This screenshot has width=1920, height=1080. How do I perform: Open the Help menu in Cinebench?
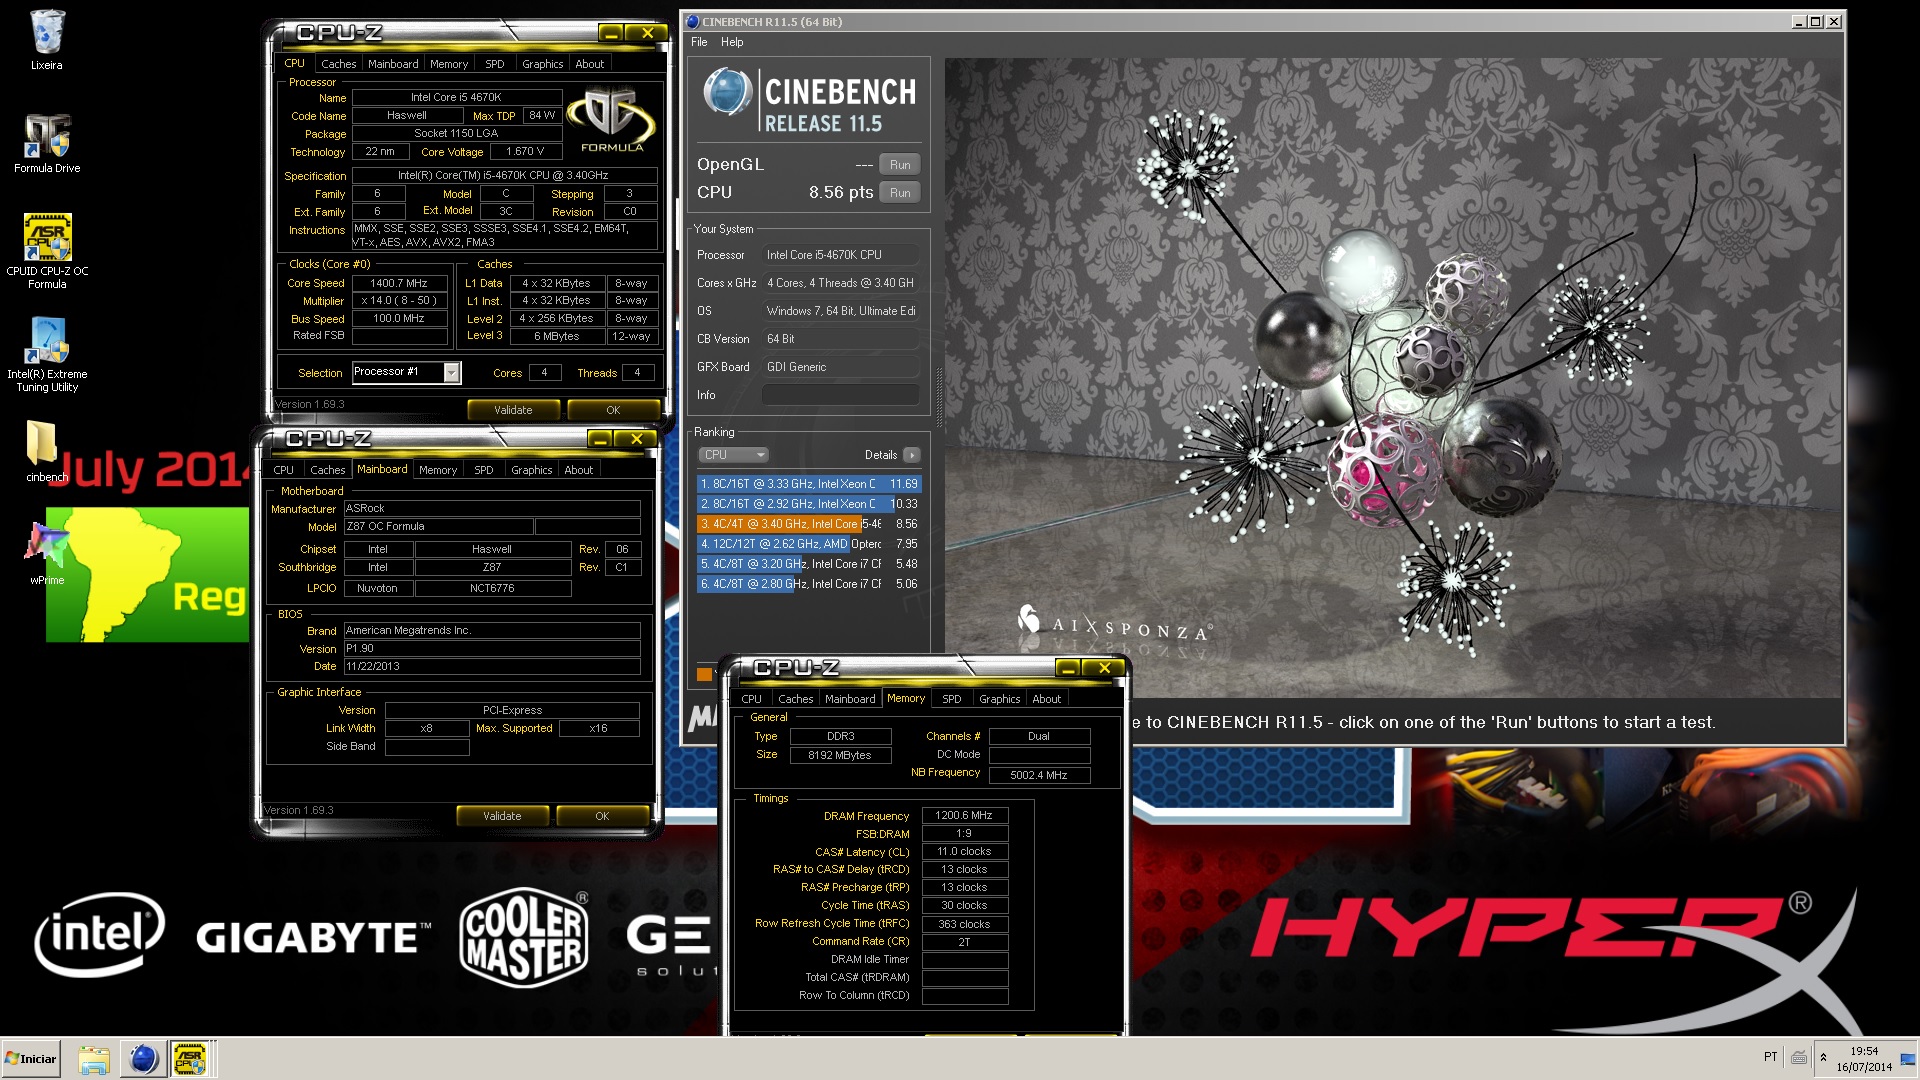click(732, 42)
